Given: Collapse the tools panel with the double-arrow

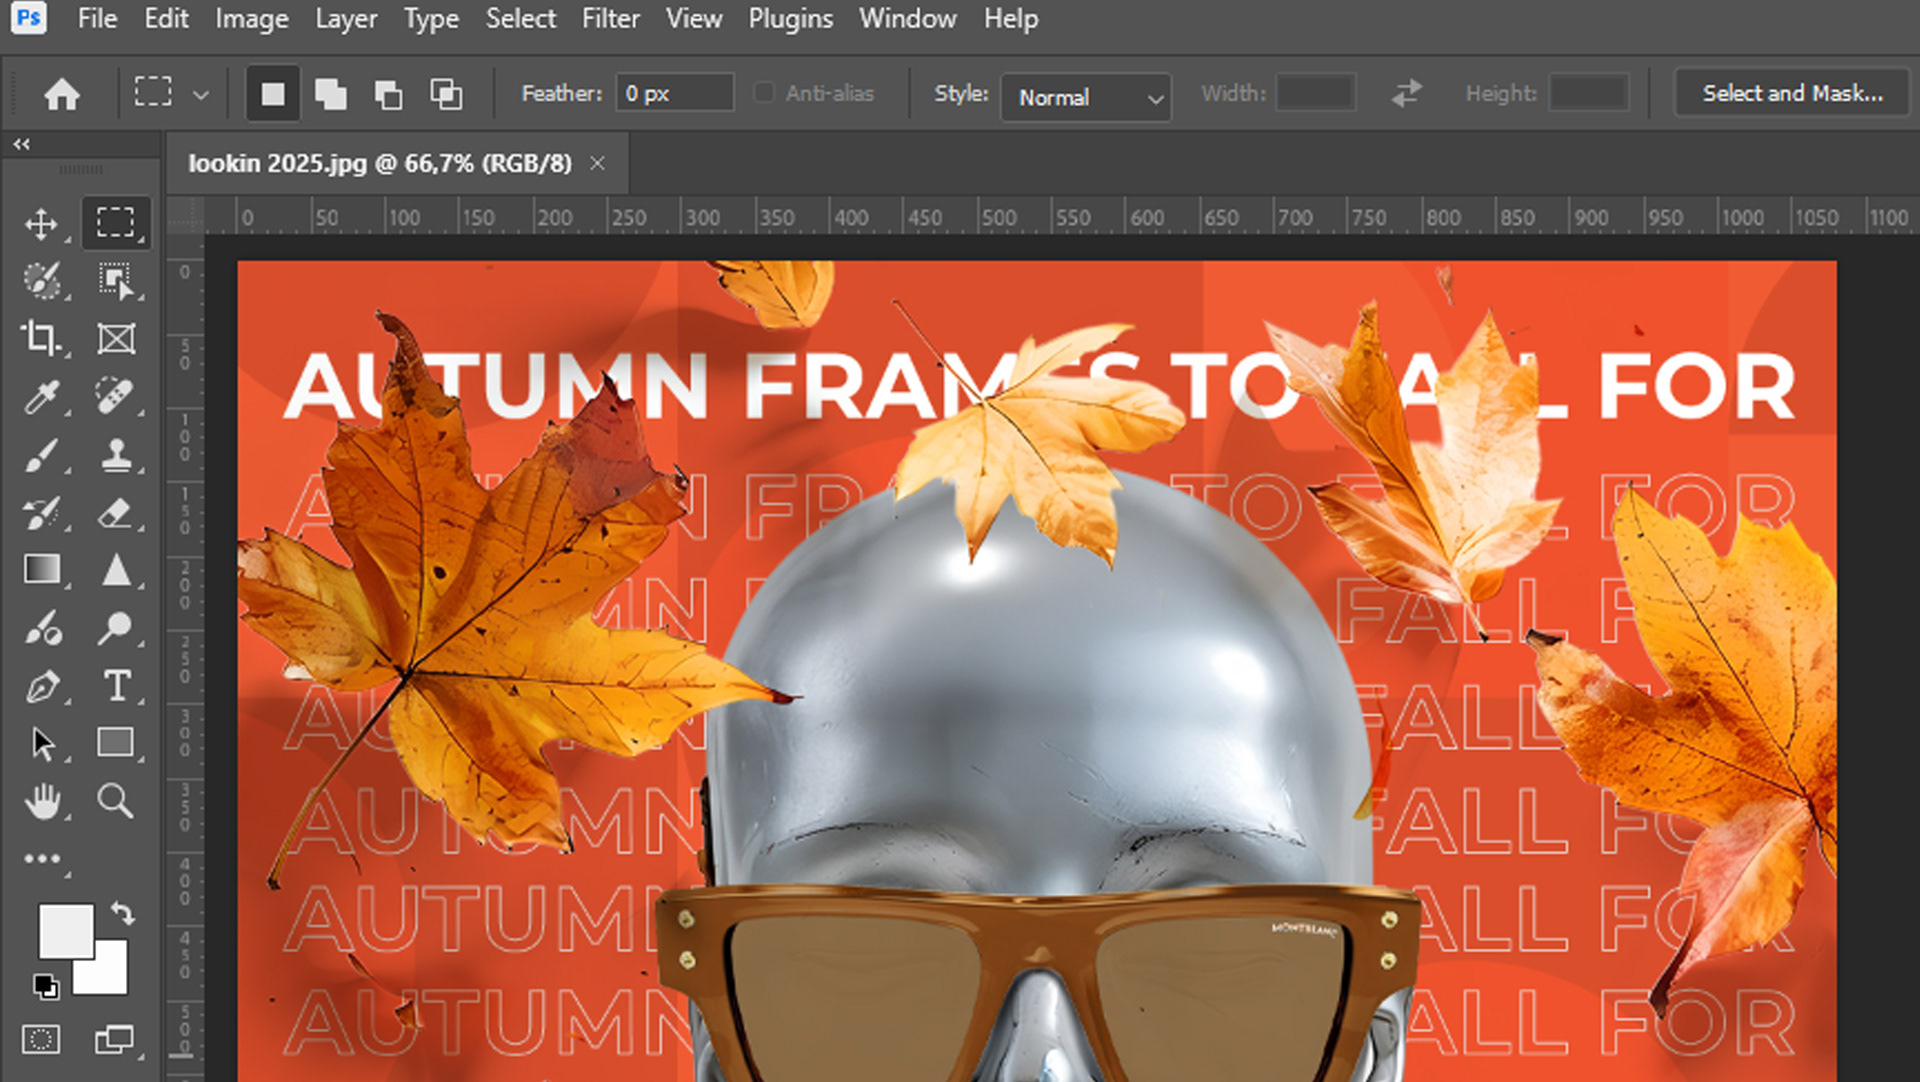Looking at the screenshot, I should 21,144.
